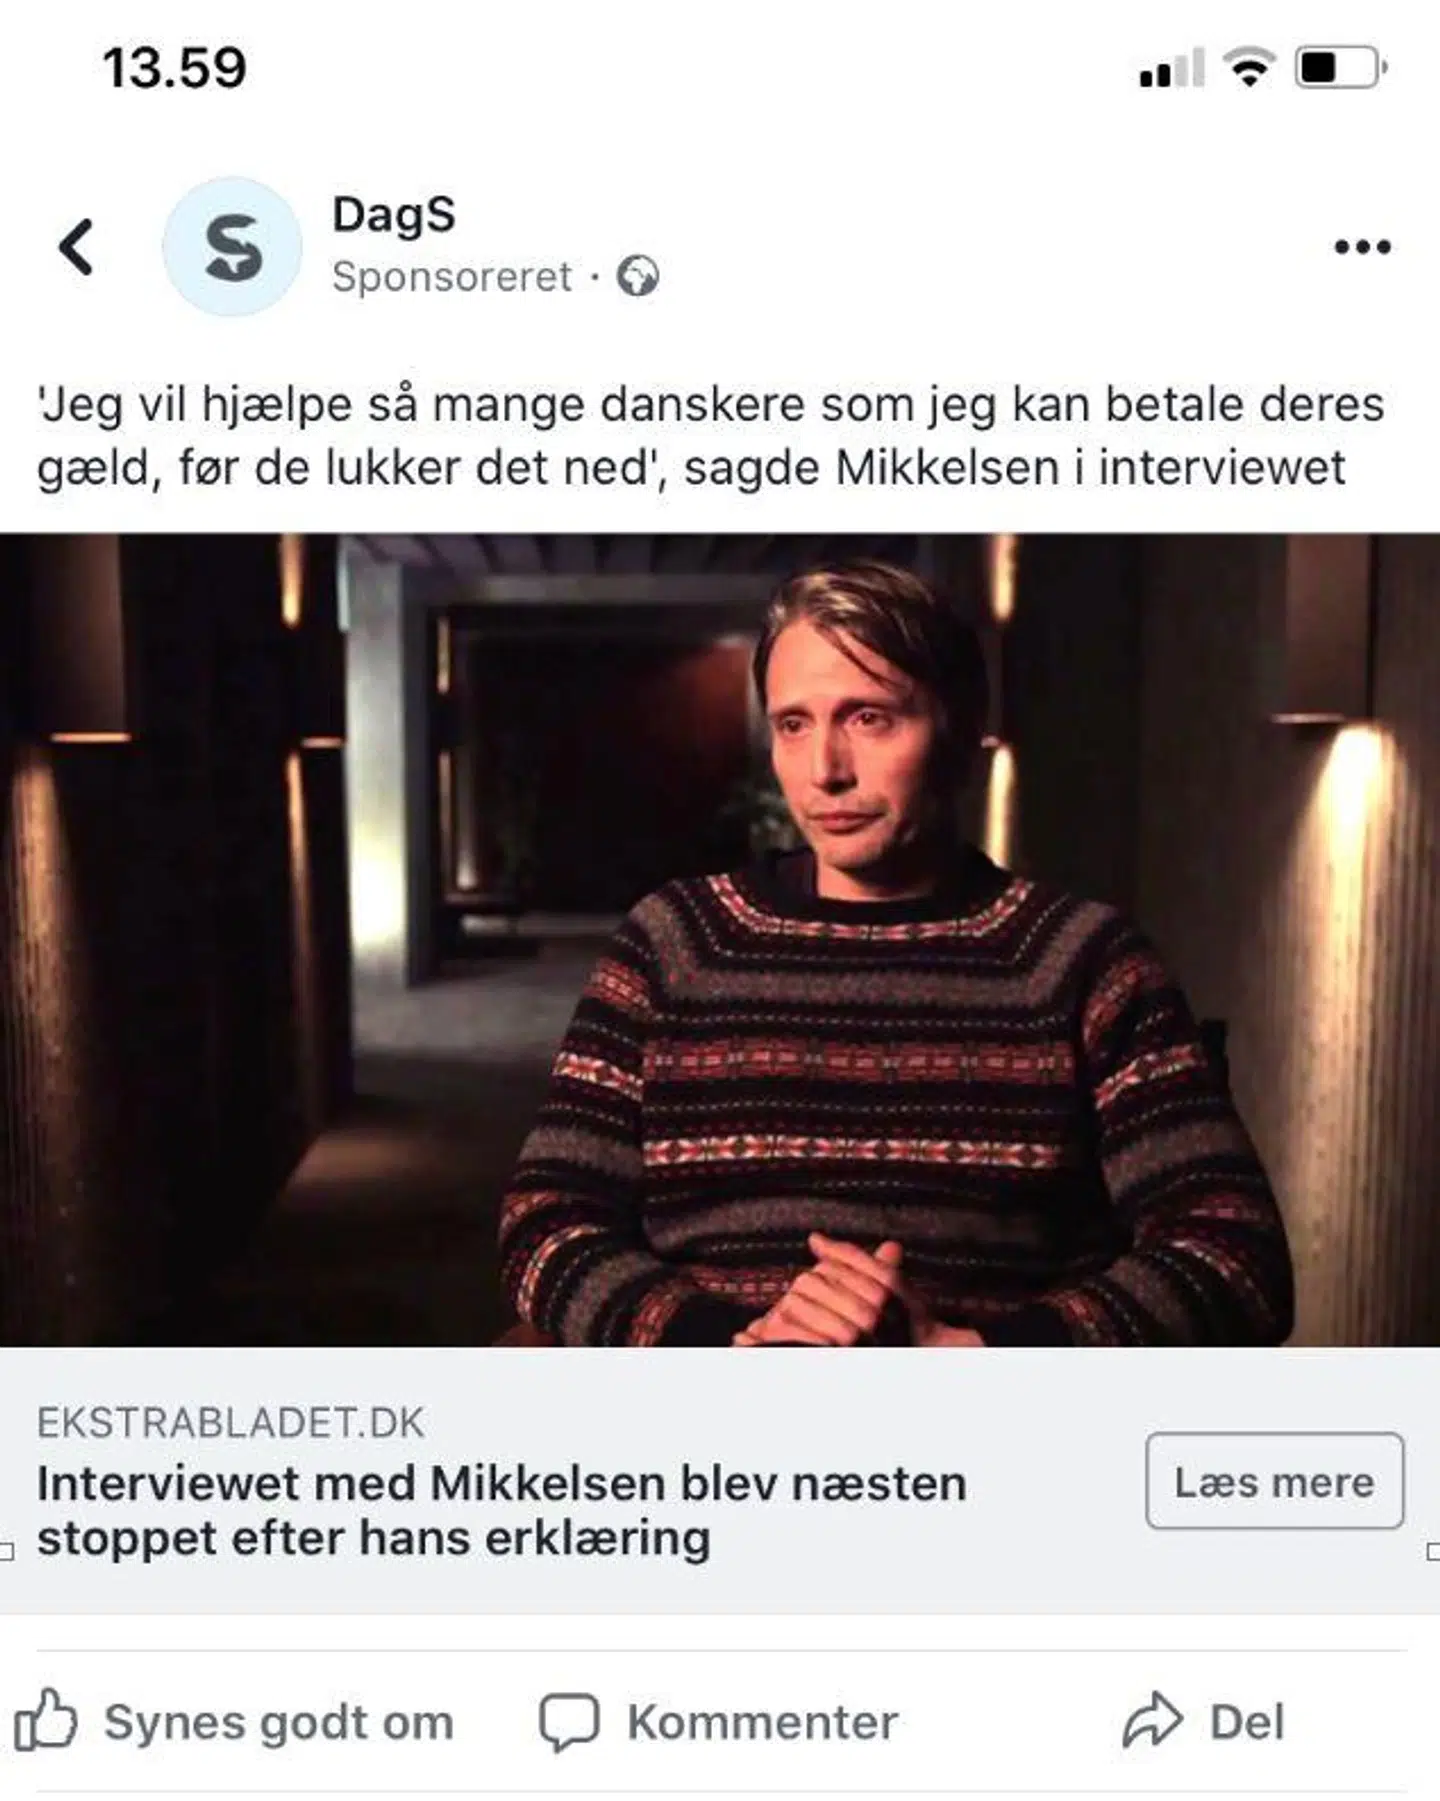Screen dimensions: 1440x1801
Task: Open the ad image of man in sweater
Action: pos(720,940)
